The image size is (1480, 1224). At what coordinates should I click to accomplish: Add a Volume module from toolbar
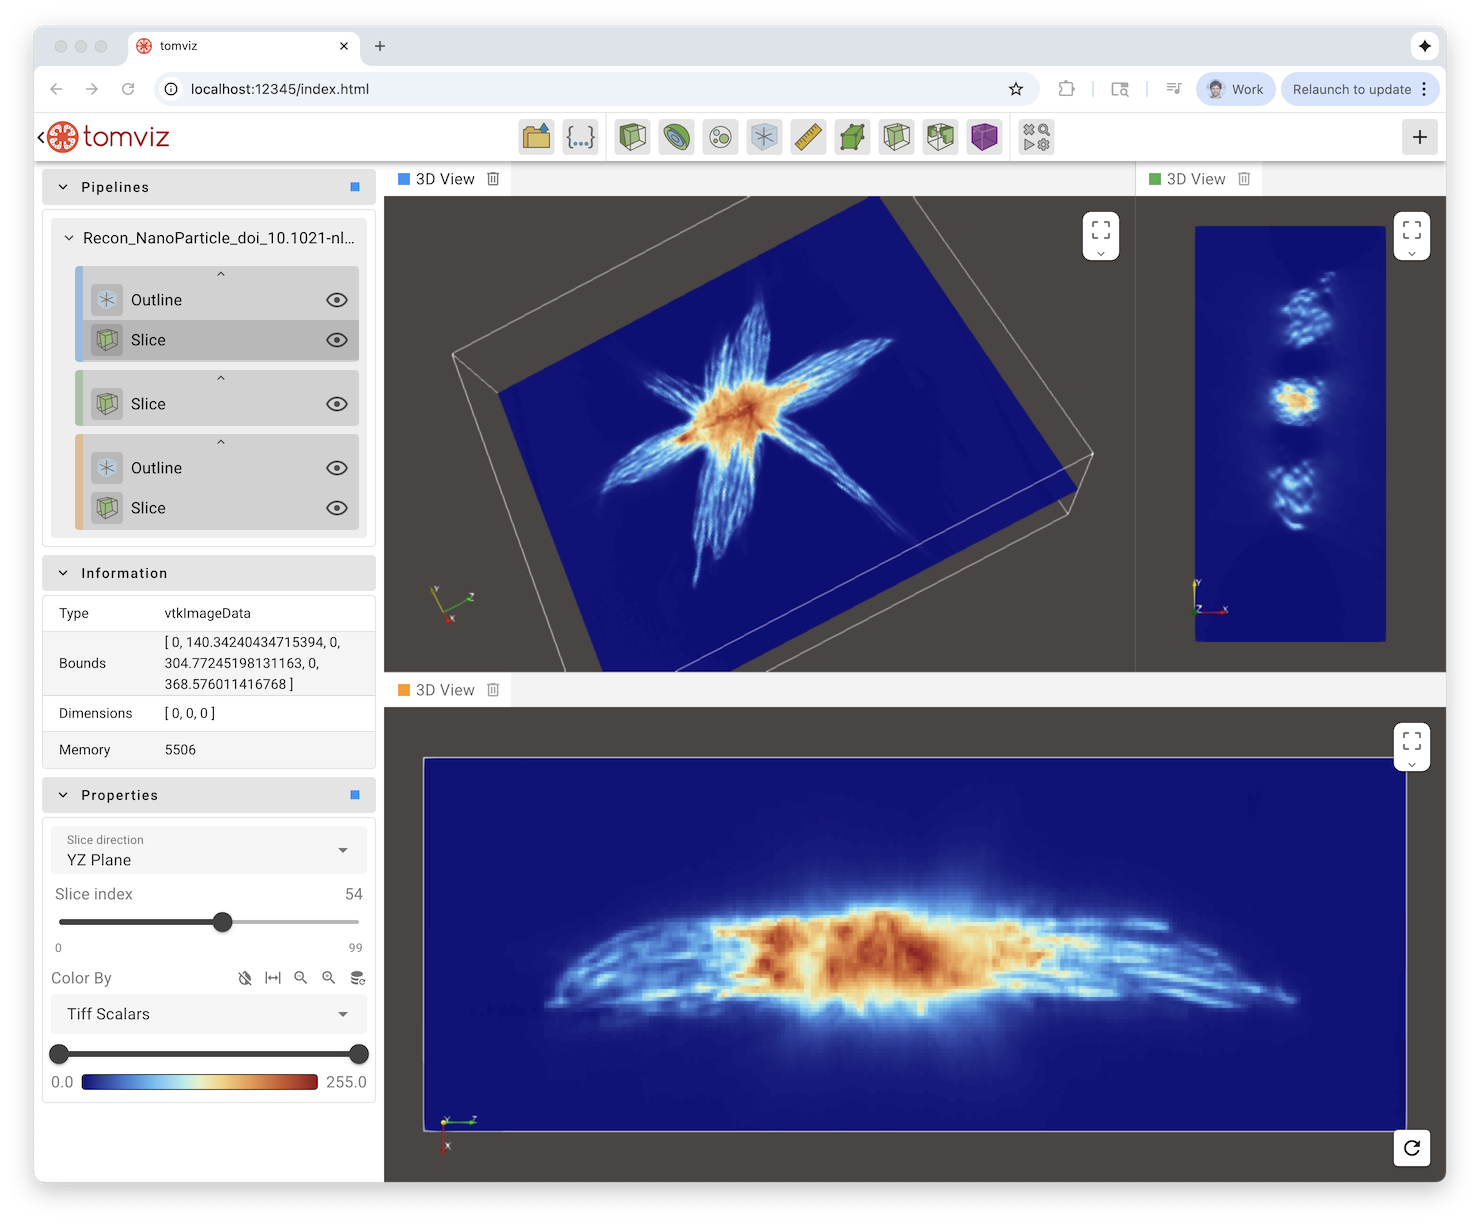click(633, 137)
